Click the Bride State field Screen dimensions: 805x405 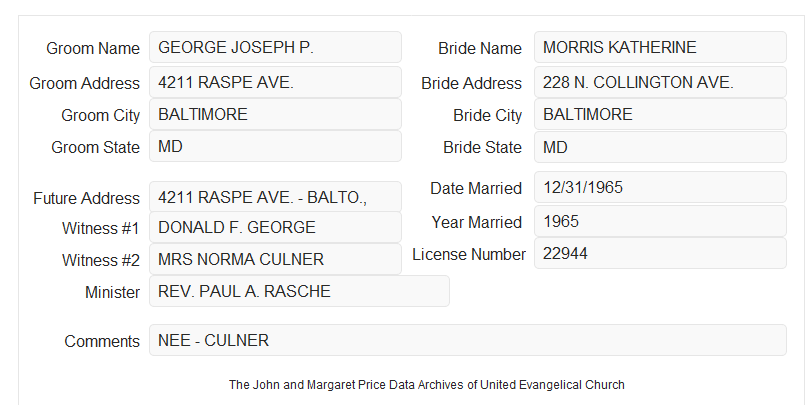click(x=660, y=147)
